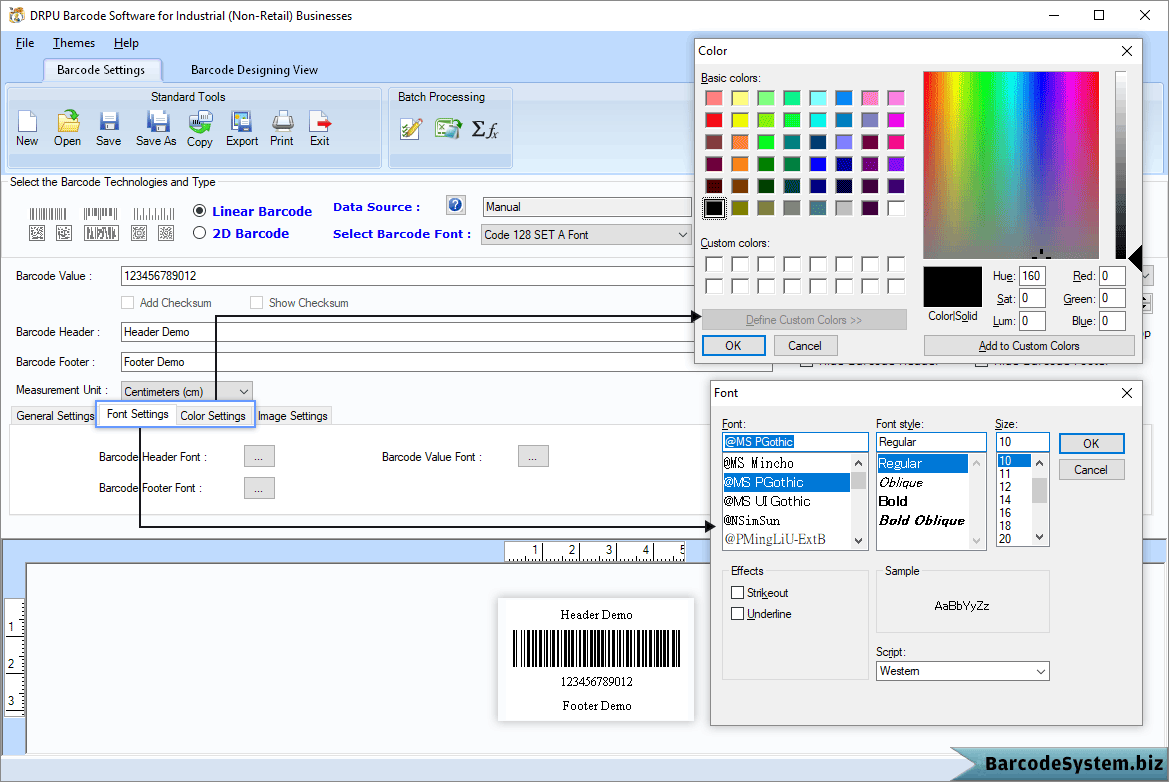Click the second linear barcode sample icon

(x=101, y=214)
